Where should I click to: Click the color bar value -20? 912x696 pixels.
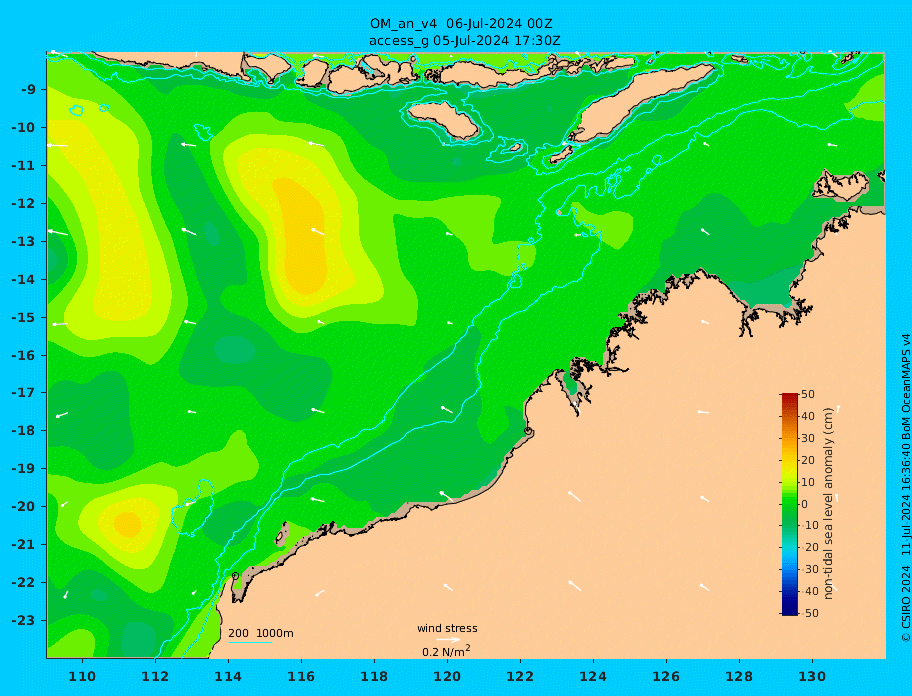809,548
